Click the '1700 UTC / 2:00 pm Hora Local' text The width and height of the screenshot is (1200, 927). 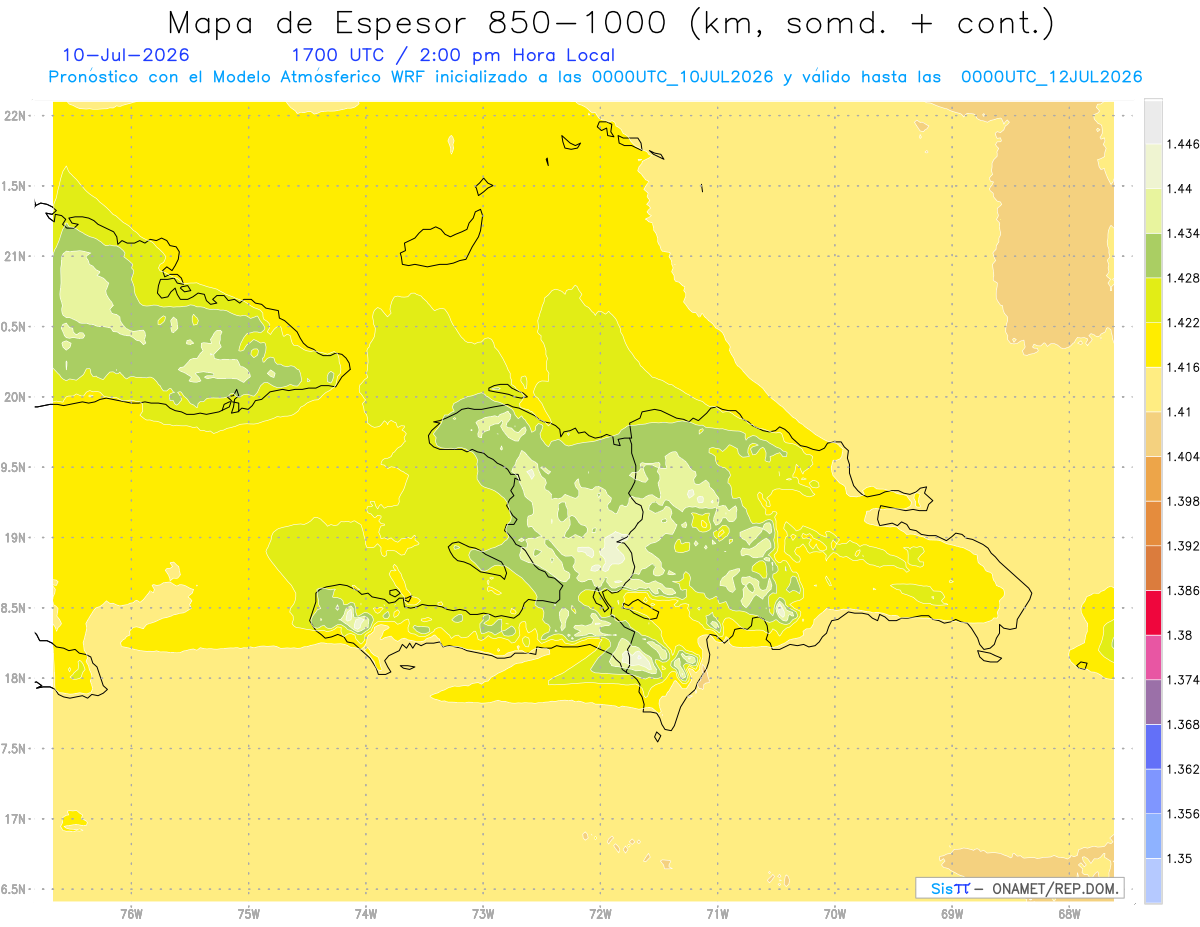(453, 55)
